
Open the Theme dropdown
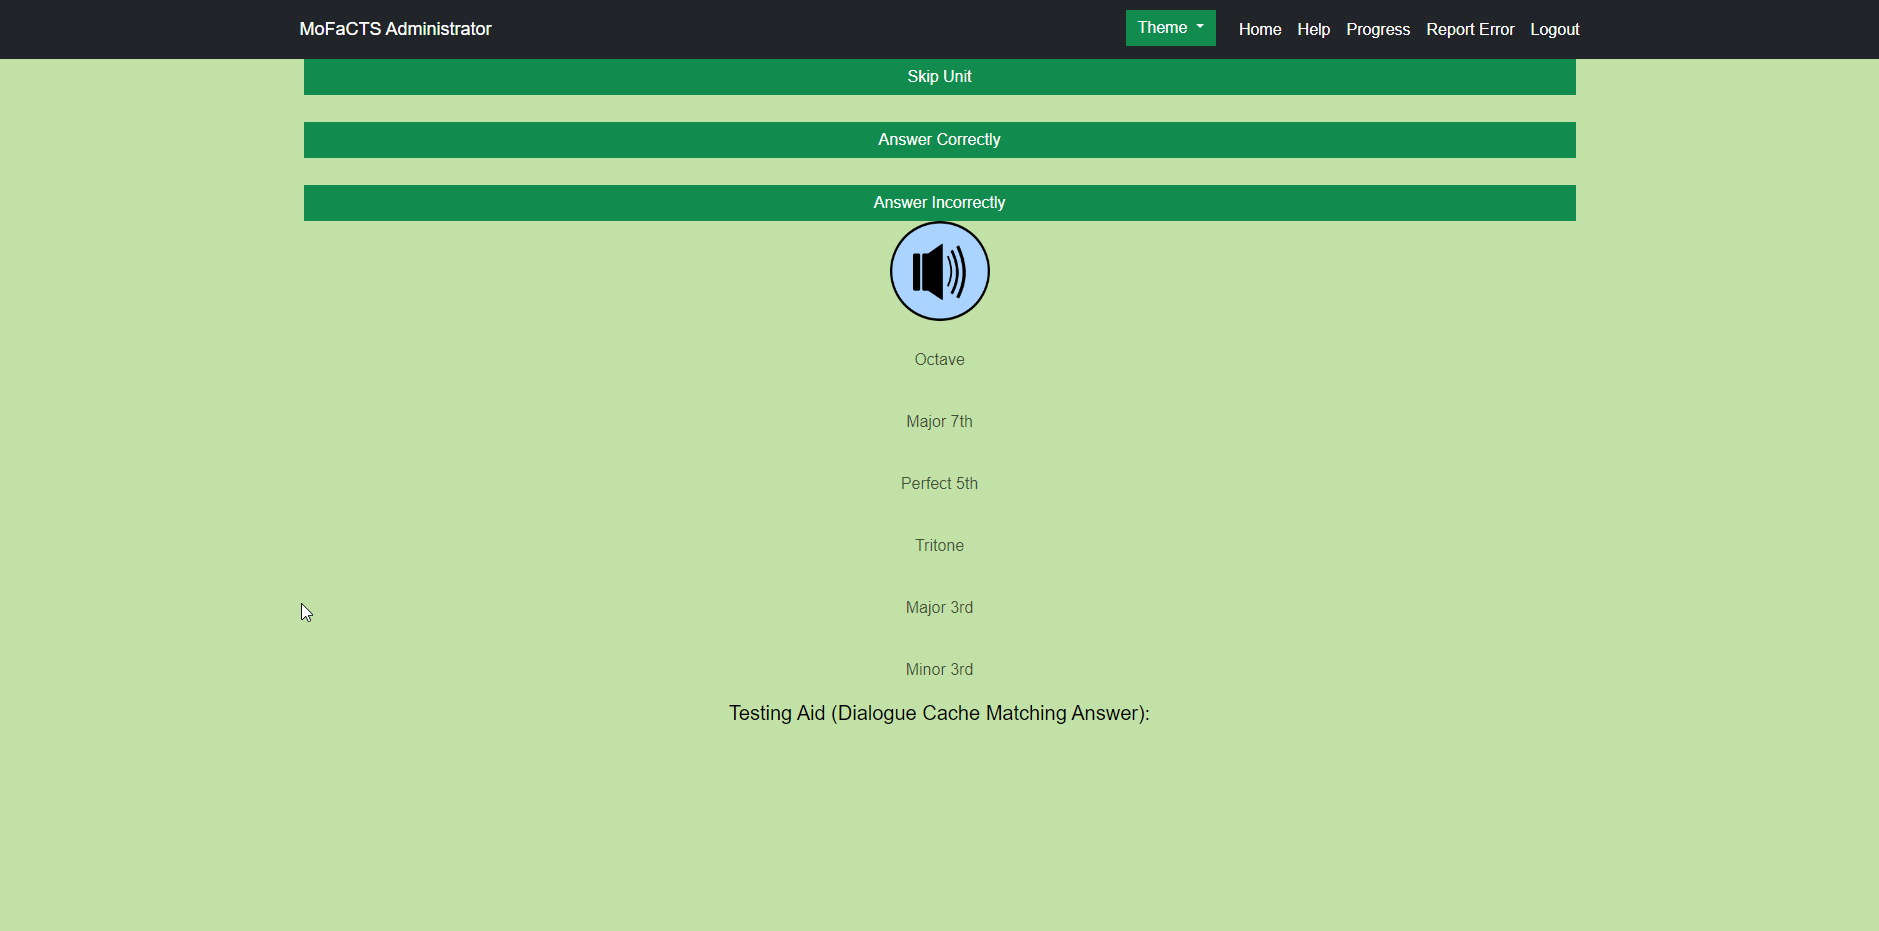click(1169, 28)
